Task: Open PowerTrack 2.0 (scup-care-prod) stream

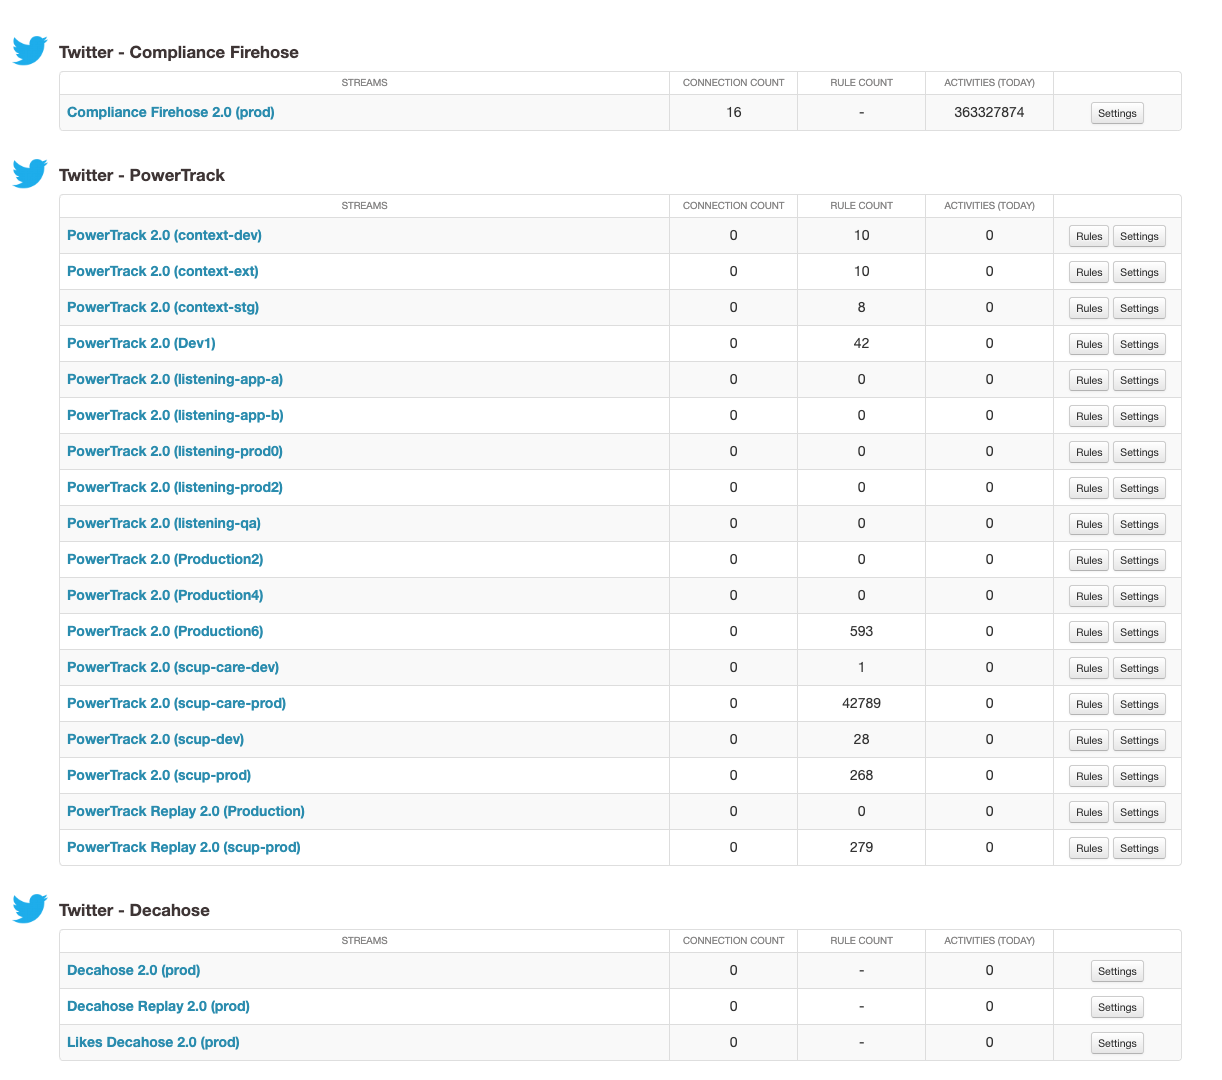Action: tap(176, 703)
